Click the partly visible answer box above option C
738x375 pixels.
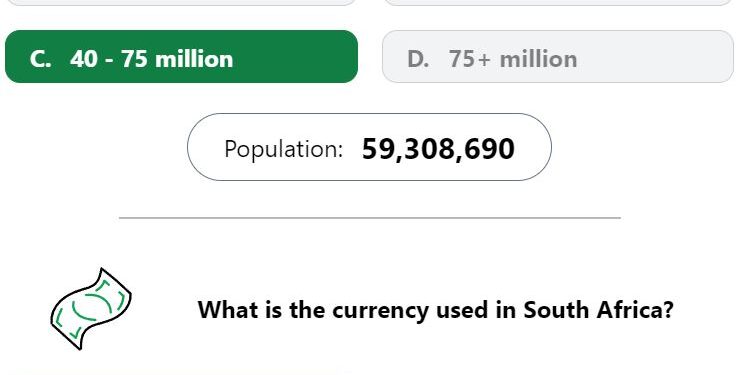(x=181, y=2)
